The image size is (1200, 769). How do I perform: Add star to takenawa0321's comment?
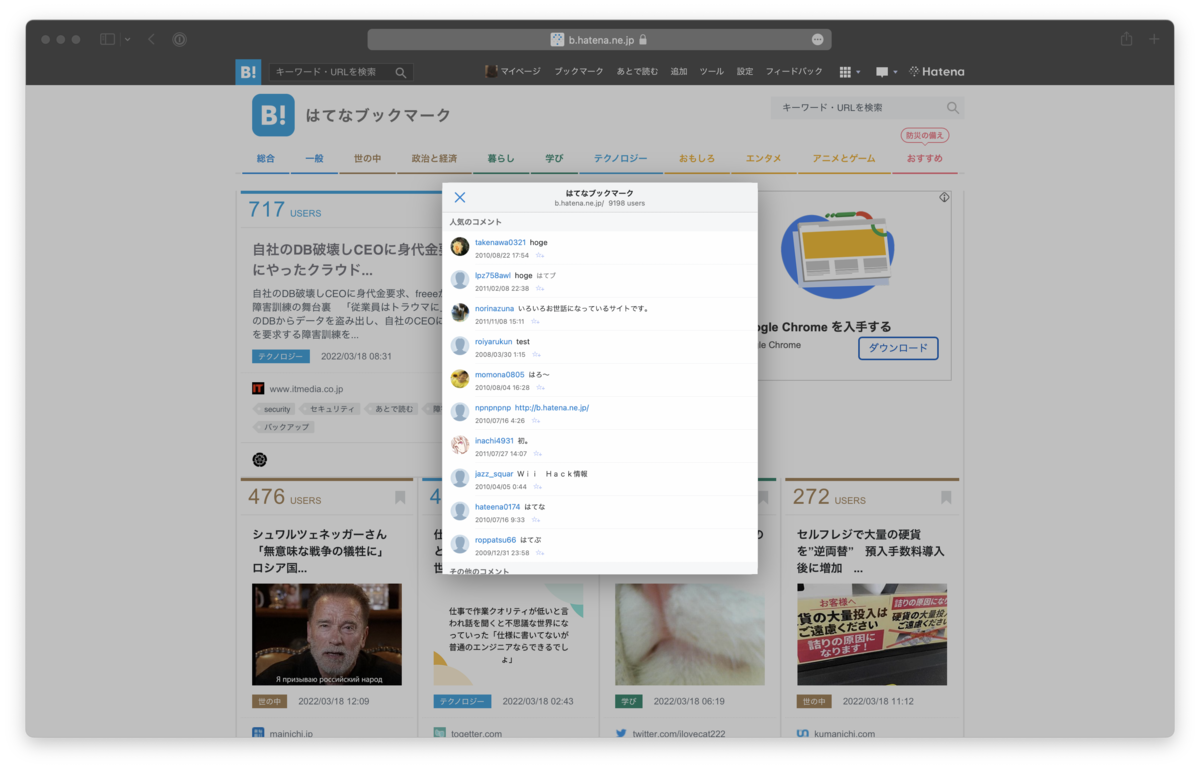[x=540, y=256]
